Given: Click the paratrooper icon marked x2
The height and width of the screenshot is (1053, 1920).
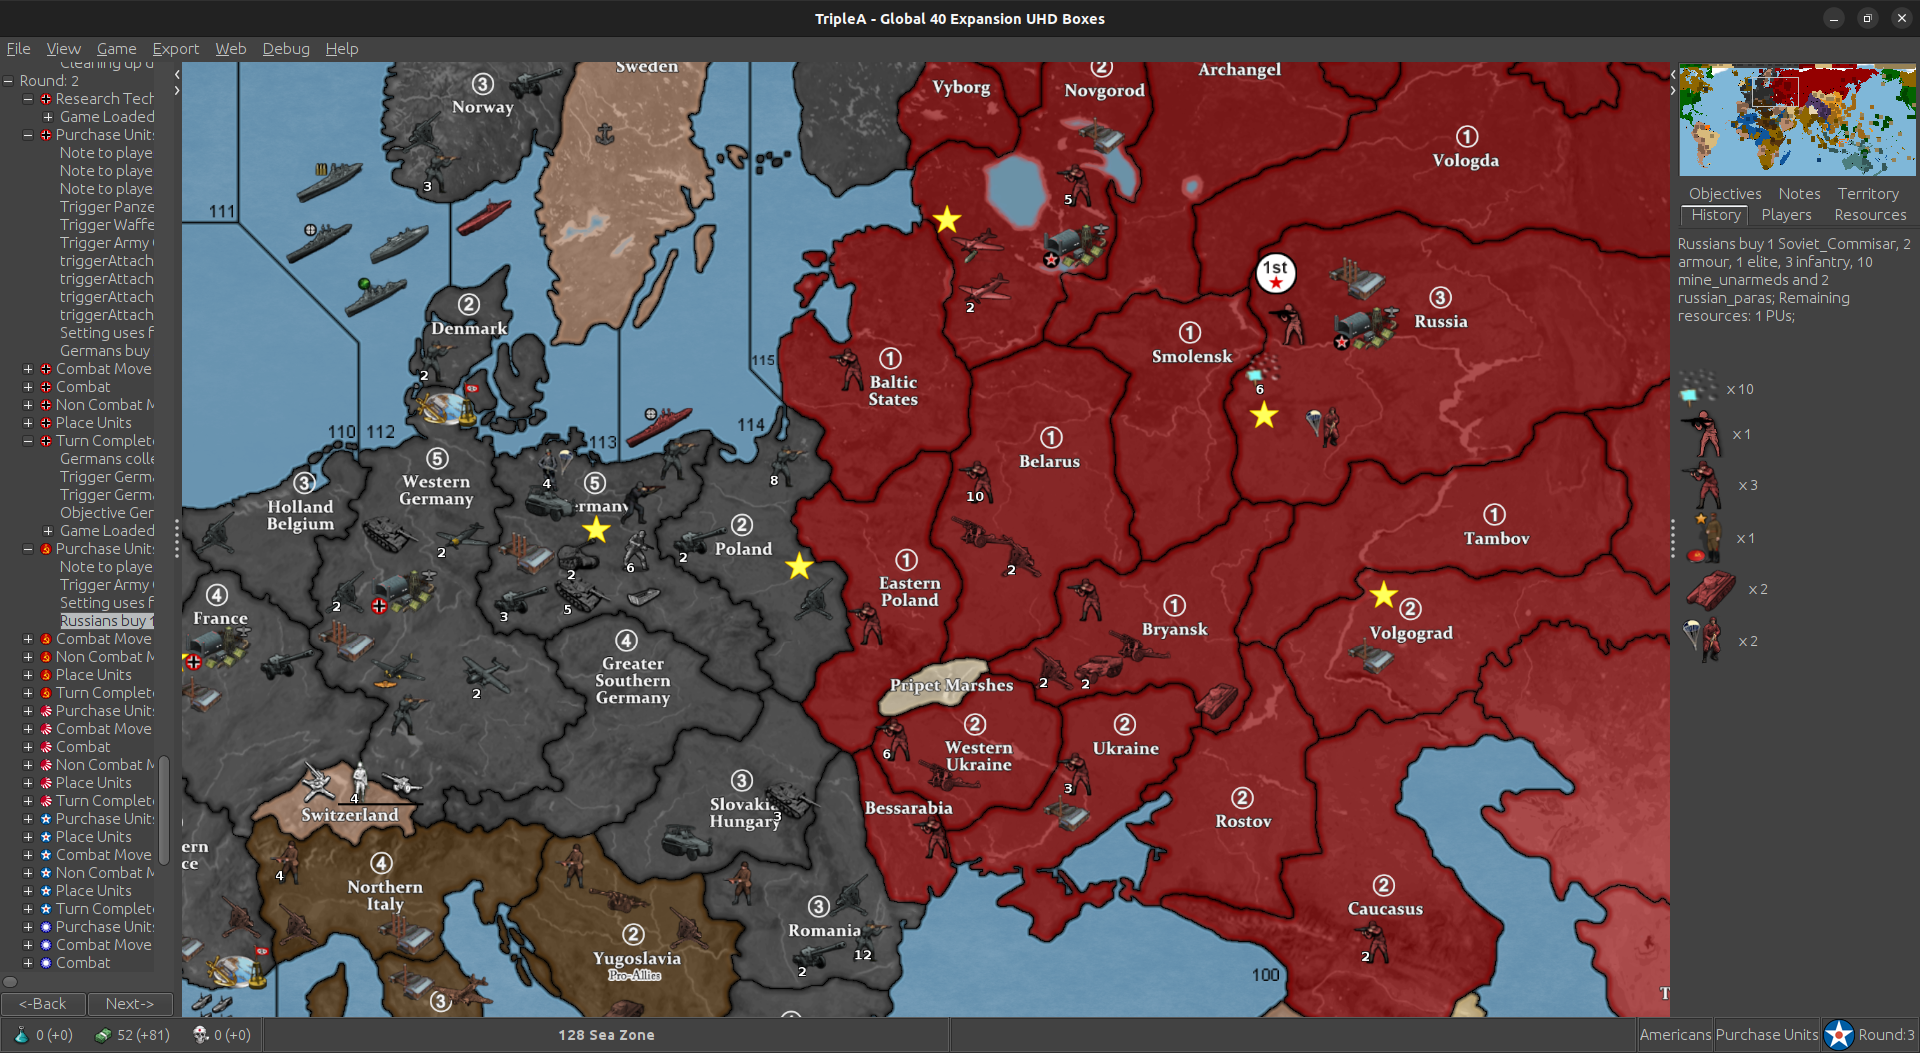Looking at the screenshot, I should tap(1704, 641).
